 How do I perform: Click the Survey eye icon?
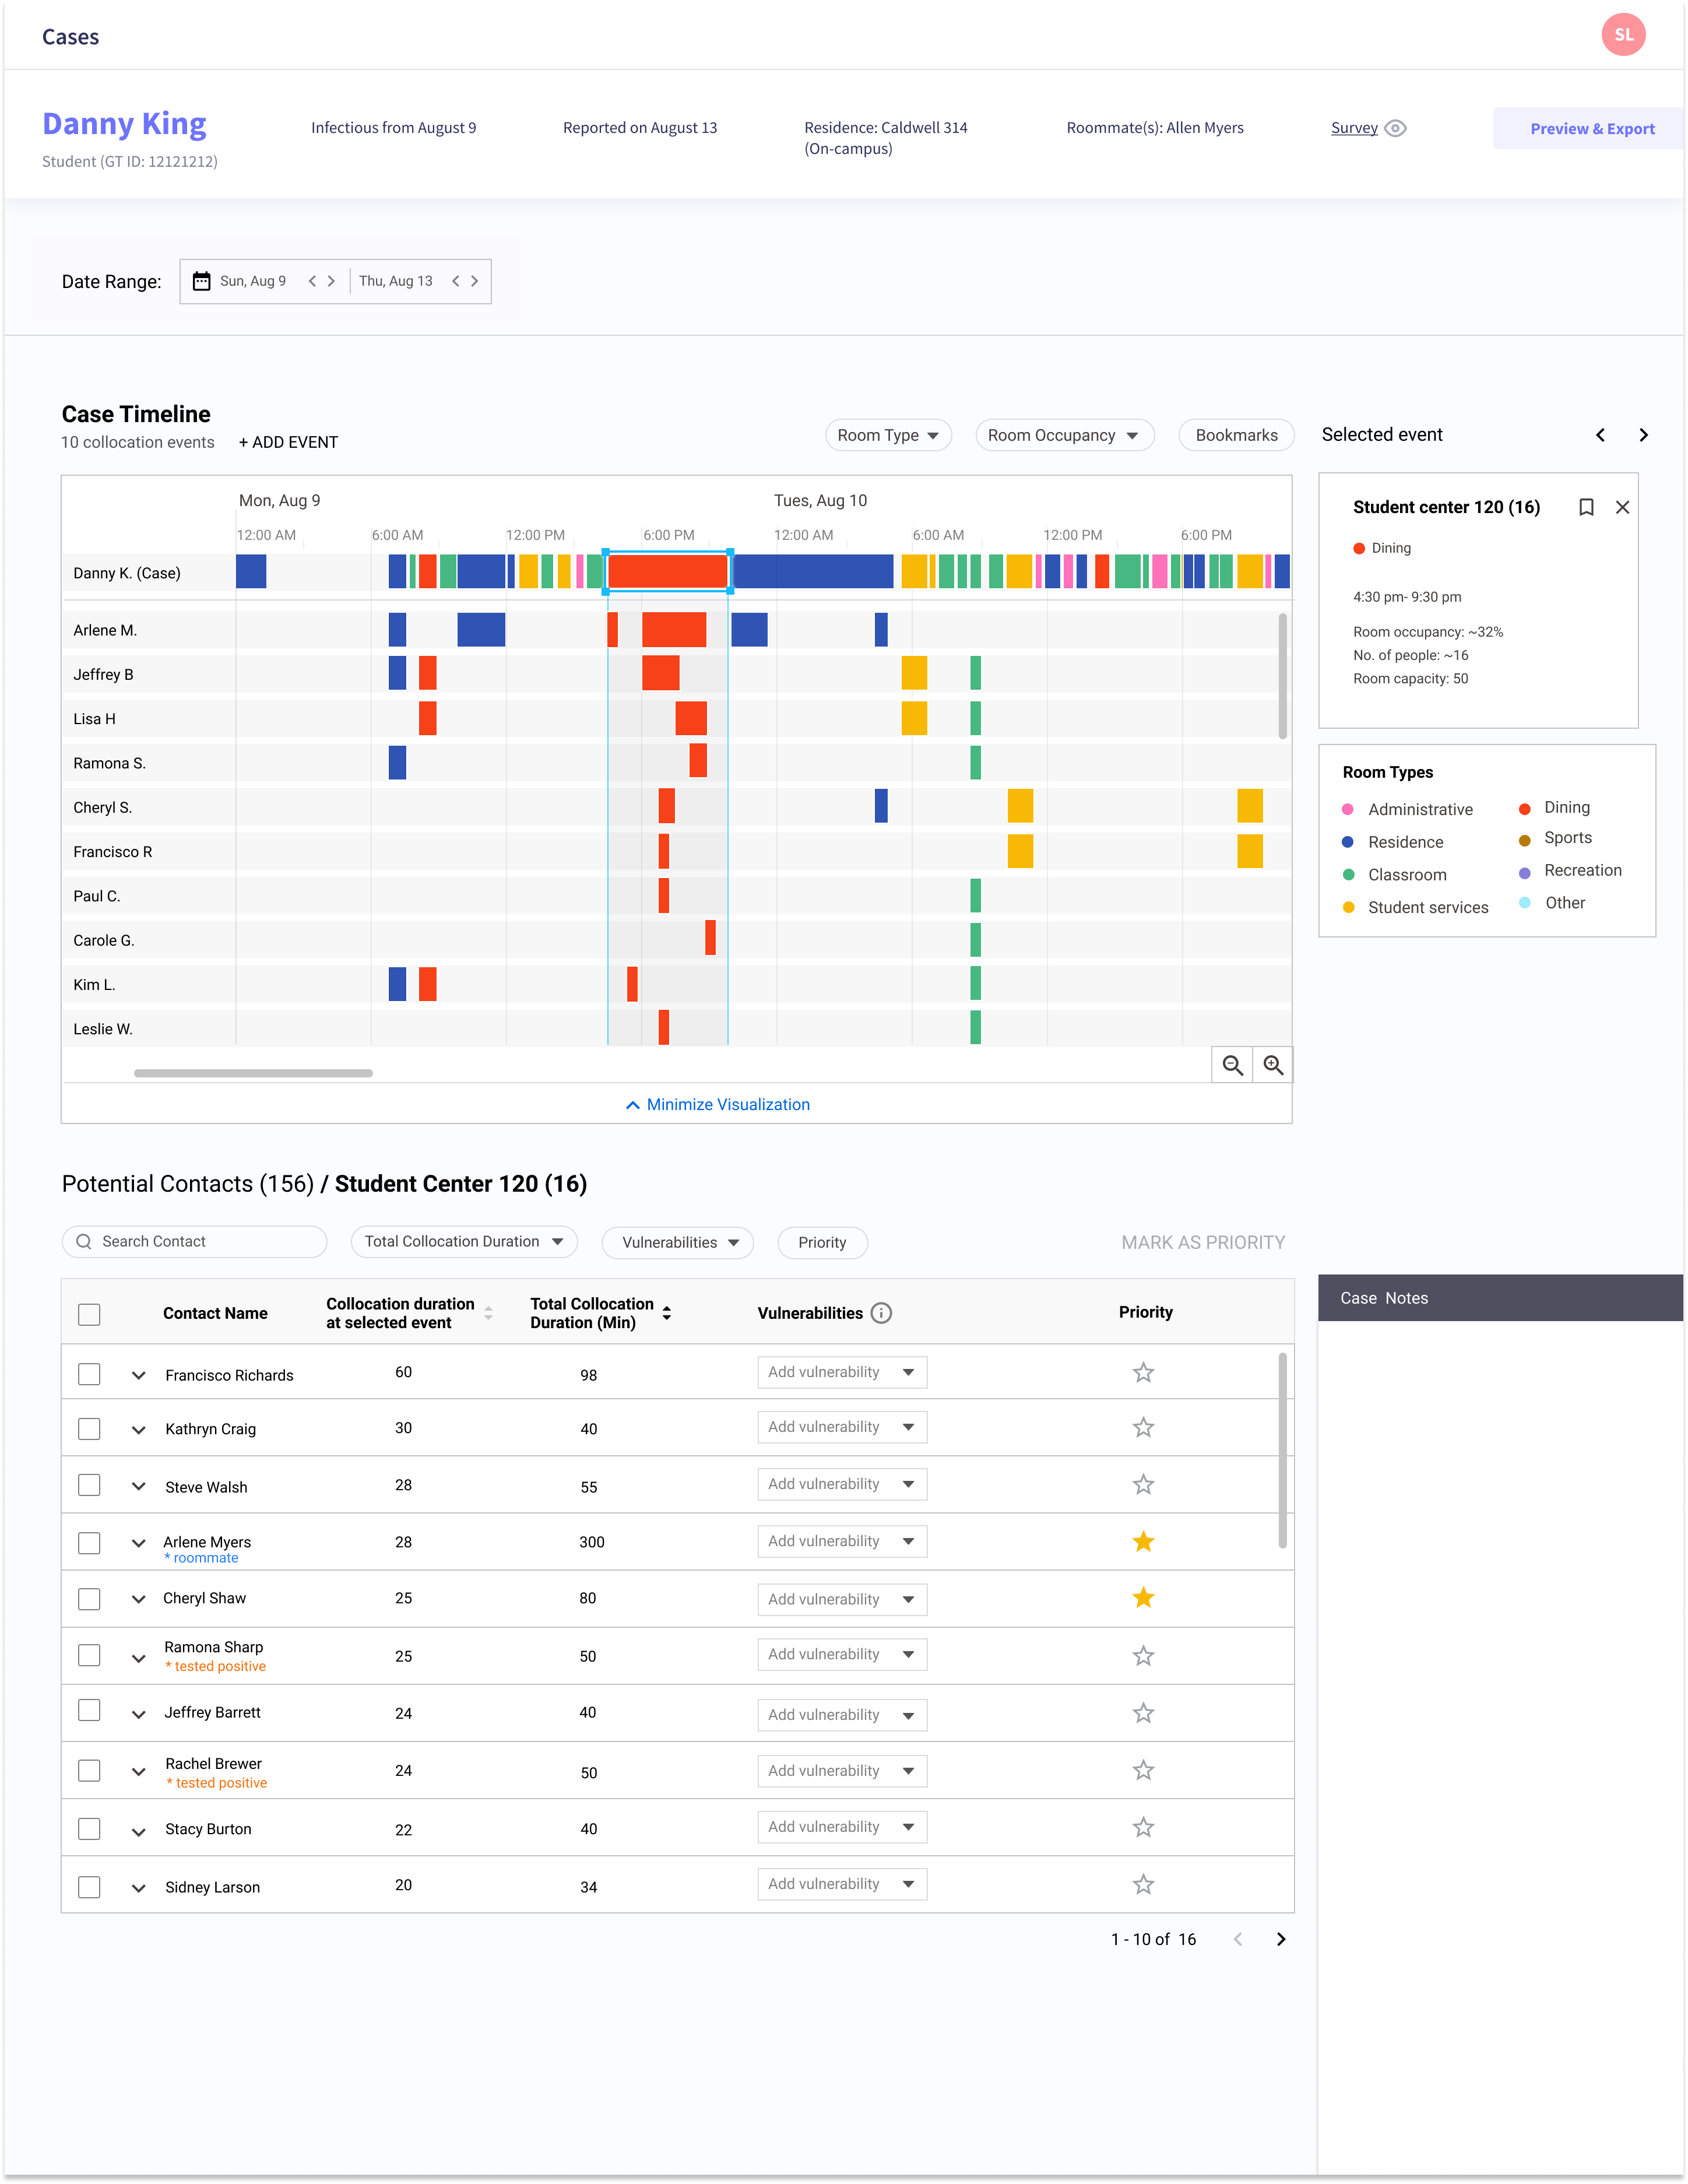[x=1396, y=128]
